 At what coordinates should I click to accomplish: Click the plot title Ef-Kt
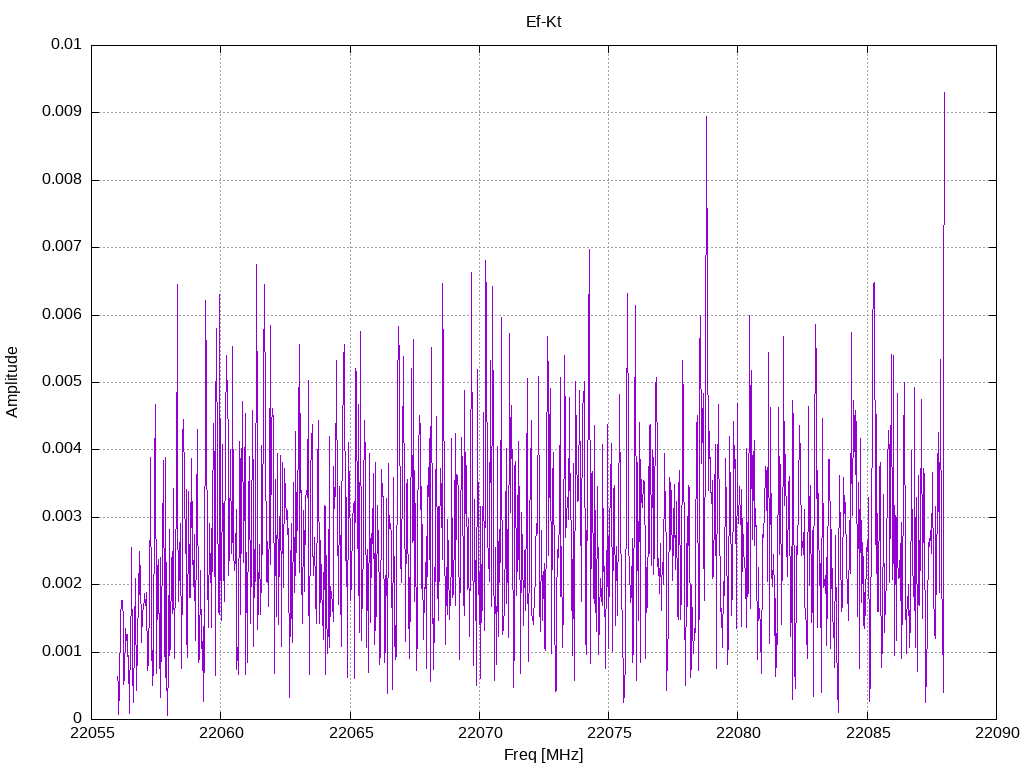(543, 21)
